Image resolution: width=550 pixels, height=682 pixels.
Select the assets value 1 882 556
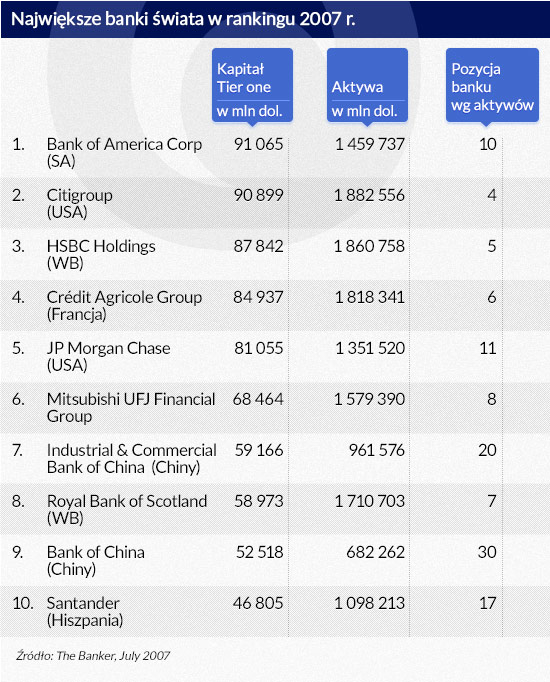[x=369, y=195]
